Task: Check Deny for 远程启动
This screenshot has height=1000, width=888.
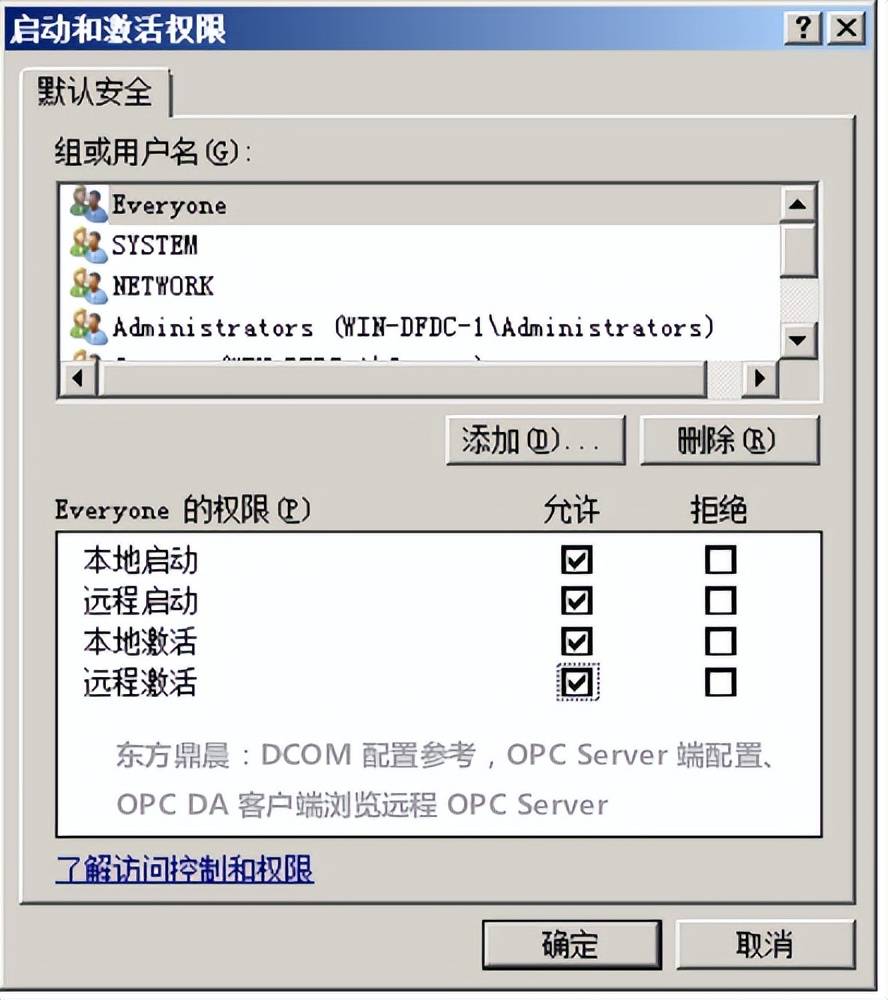Action: 721,601
